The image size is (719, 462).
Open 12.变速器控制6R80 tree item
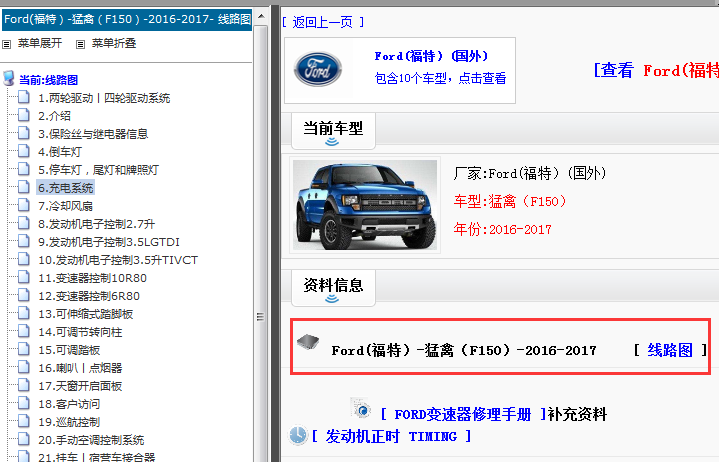89,296
